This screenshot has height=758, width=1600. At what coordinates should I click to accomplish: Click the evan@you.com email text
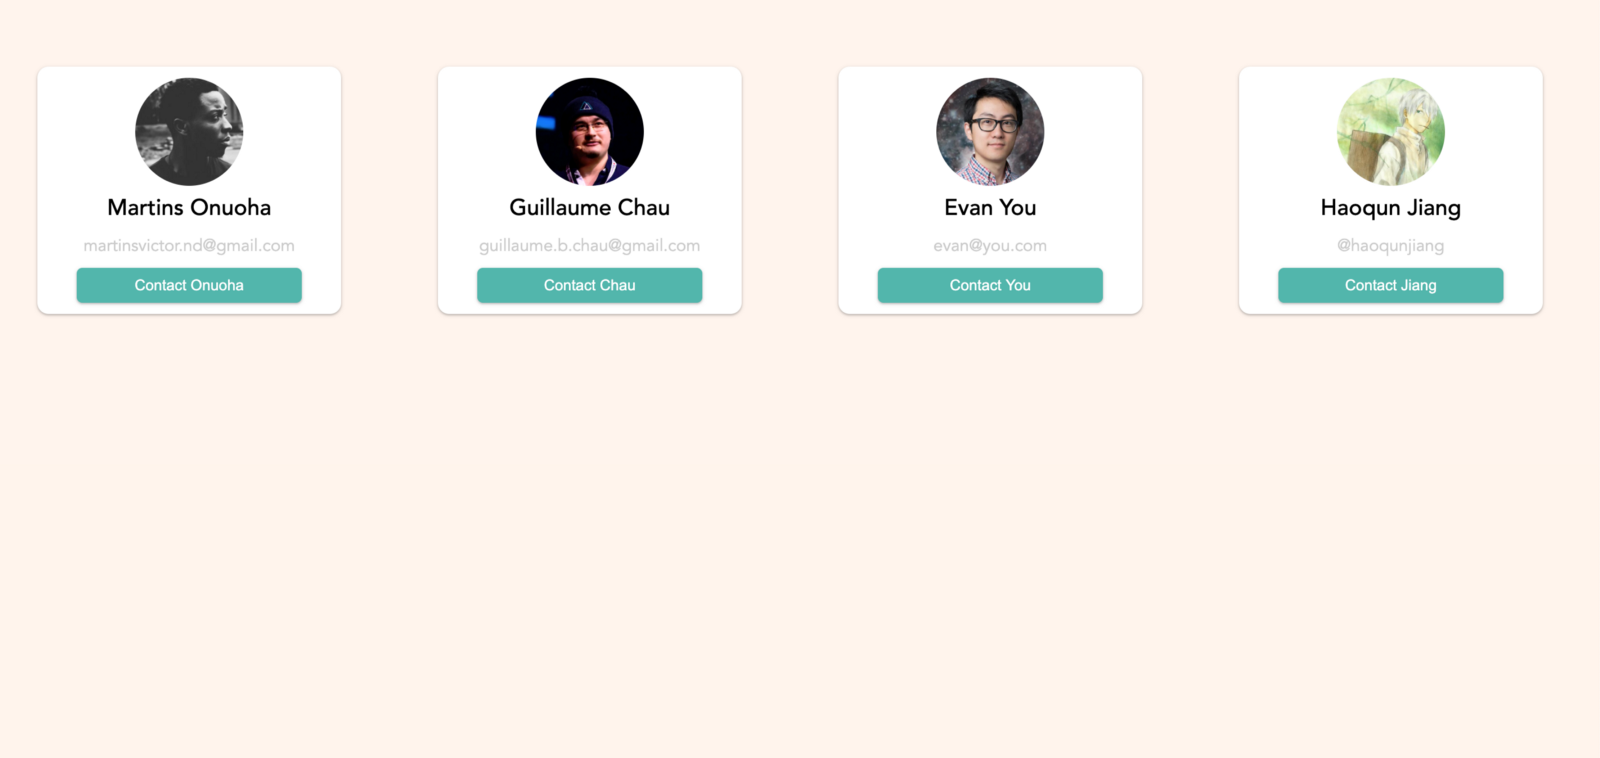pos(990,245)
